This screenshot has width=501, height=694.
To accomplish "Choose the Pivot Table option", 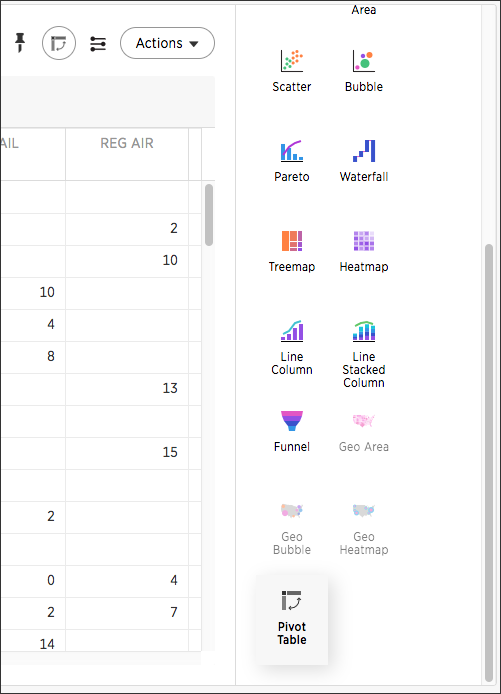I will 292,620.
